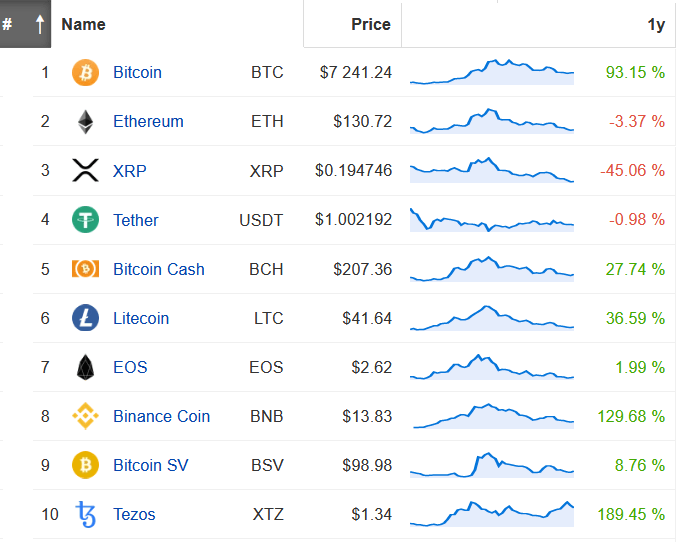
Task: Click the XRP cross-shaped logo
Action: pyautogui.click(x=85, y=170)
